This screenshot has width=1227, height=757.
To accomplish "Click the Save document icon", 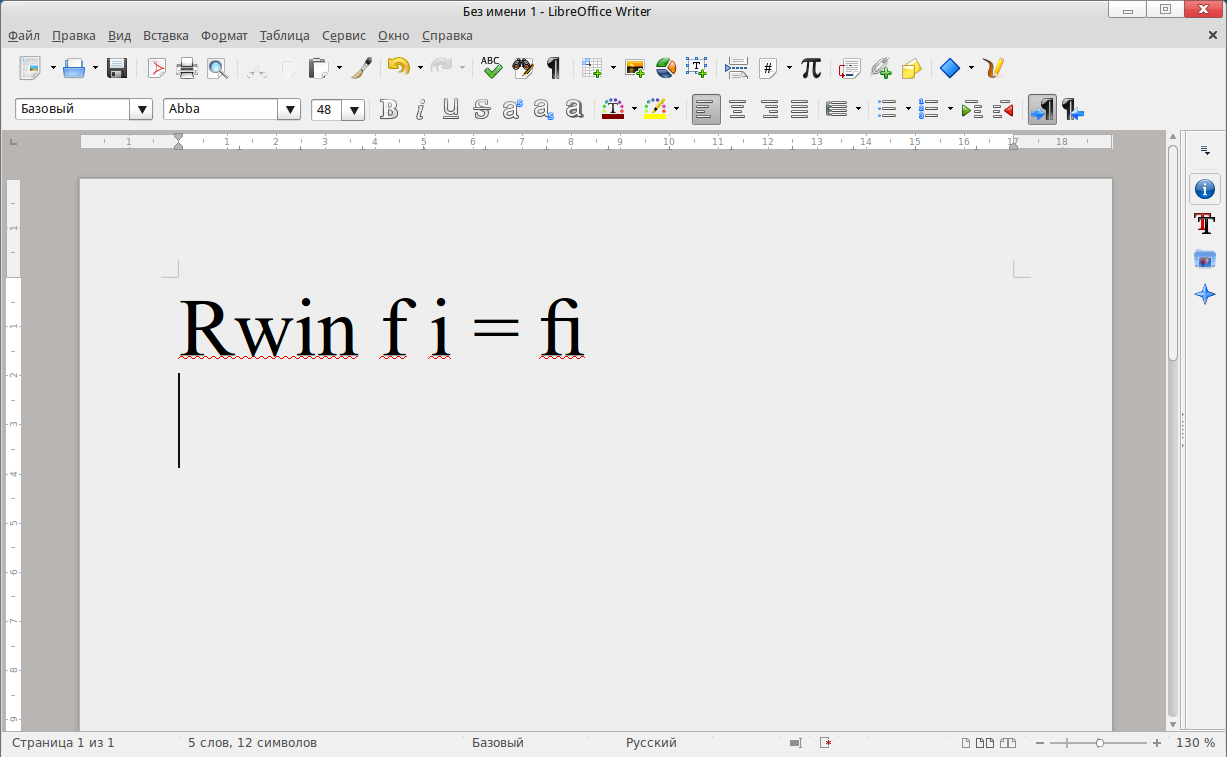I will pyautogui.click(x=117, y=68).
